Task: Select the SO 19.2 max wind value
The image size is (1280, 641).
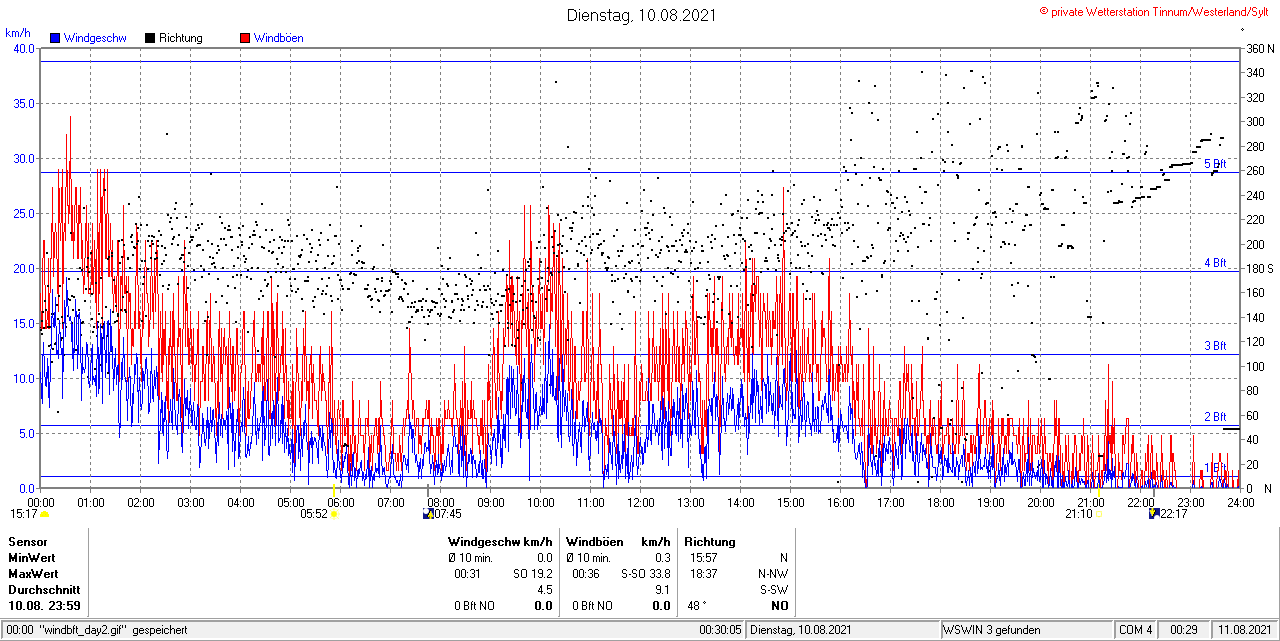Action: click(x=535, y=573)
